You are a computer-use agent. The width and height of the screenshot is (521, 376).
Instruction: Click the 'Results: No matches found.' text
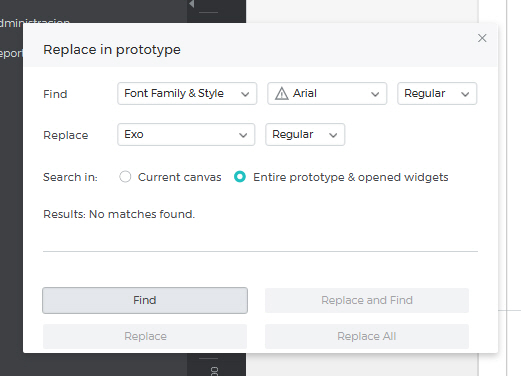[119, 214]
